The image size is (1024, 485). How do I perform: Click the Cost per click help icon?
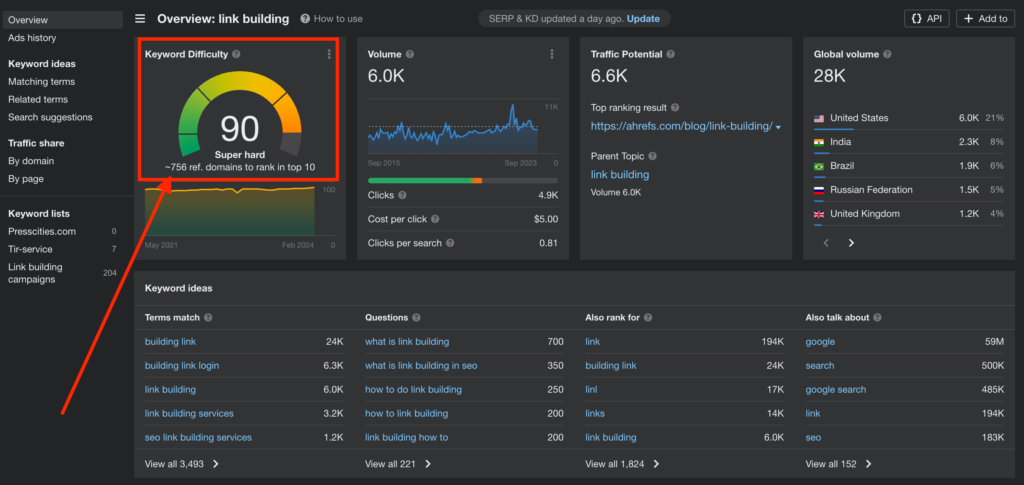point(435,219)
